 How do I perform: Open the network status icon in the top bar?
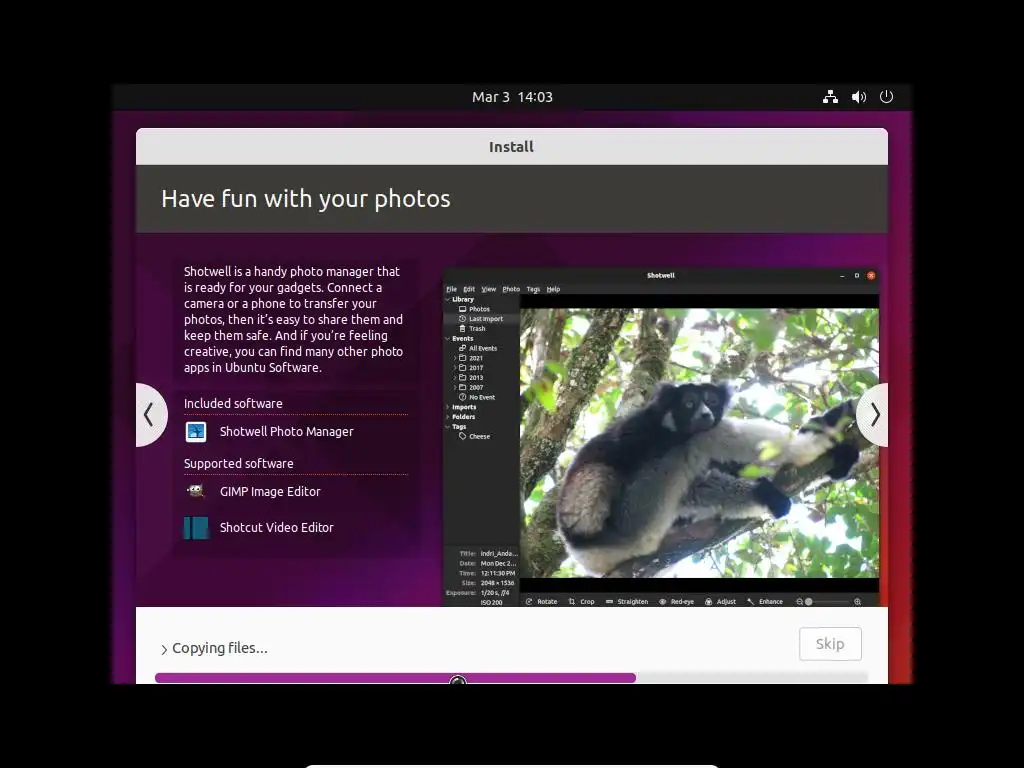(x=830, y=97)
